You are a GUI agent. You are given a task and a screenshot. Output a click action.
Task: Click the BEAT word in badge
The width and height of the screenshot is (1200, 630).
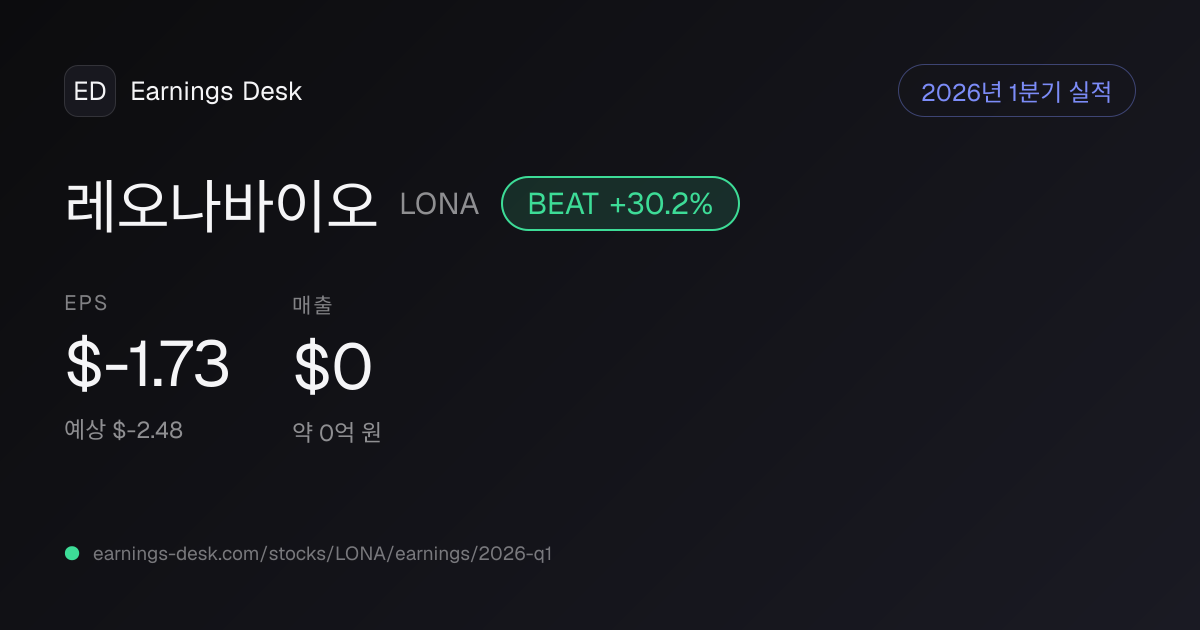click(x=563, y=204)
